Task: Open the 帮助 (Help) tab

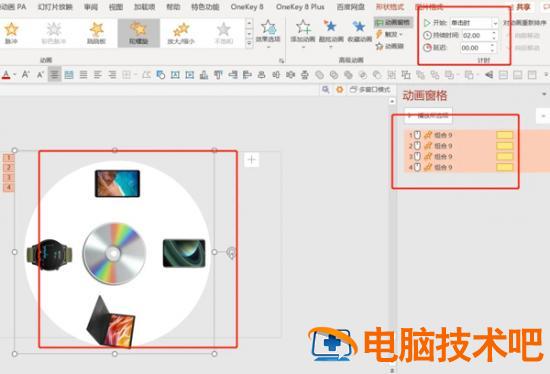Action: (173, 7)
